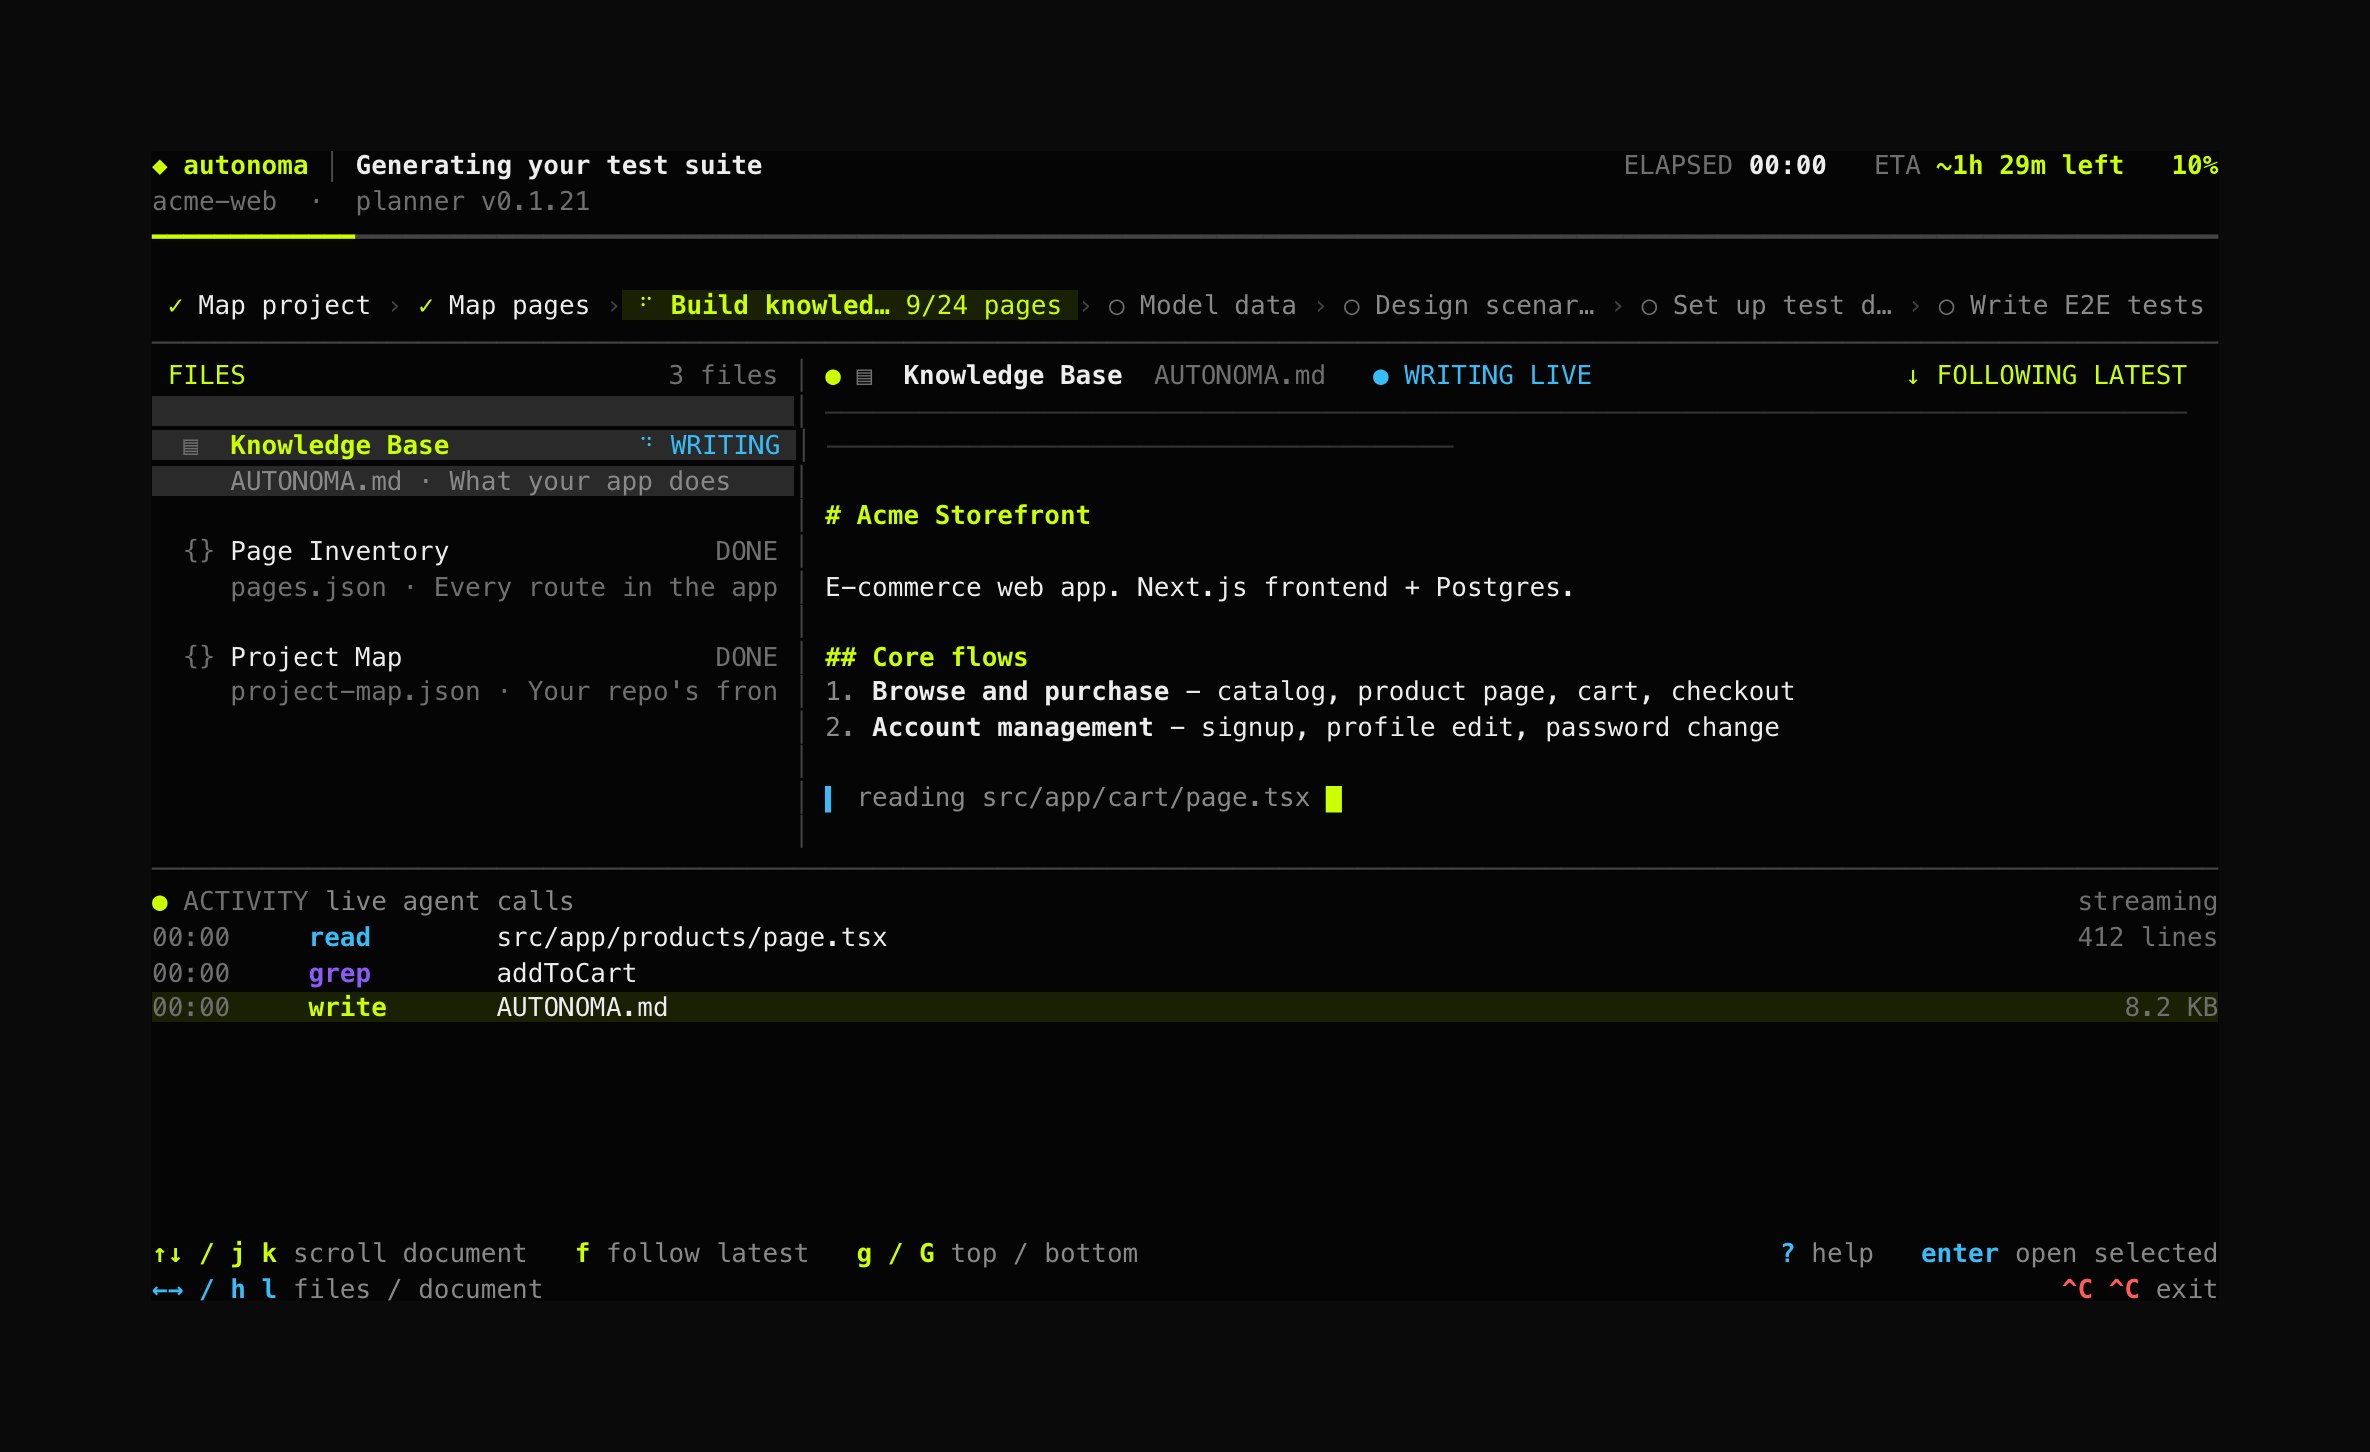The height and width of the screenshot is (1452, 2370).
Task: Click the checkmark beside Map pages
Action: [426, 306]
